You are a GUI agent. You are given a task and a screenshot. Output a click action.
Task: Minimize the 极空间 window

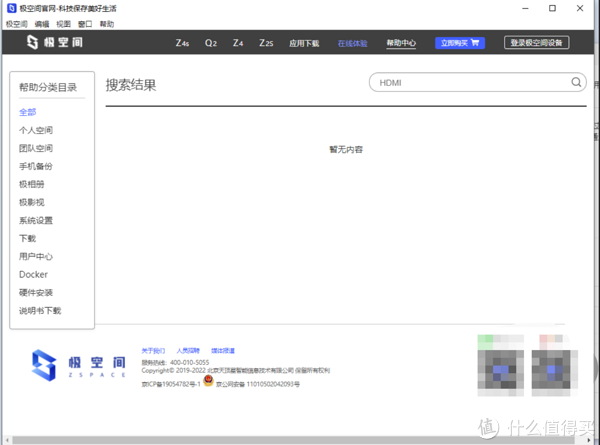(525, 8)
